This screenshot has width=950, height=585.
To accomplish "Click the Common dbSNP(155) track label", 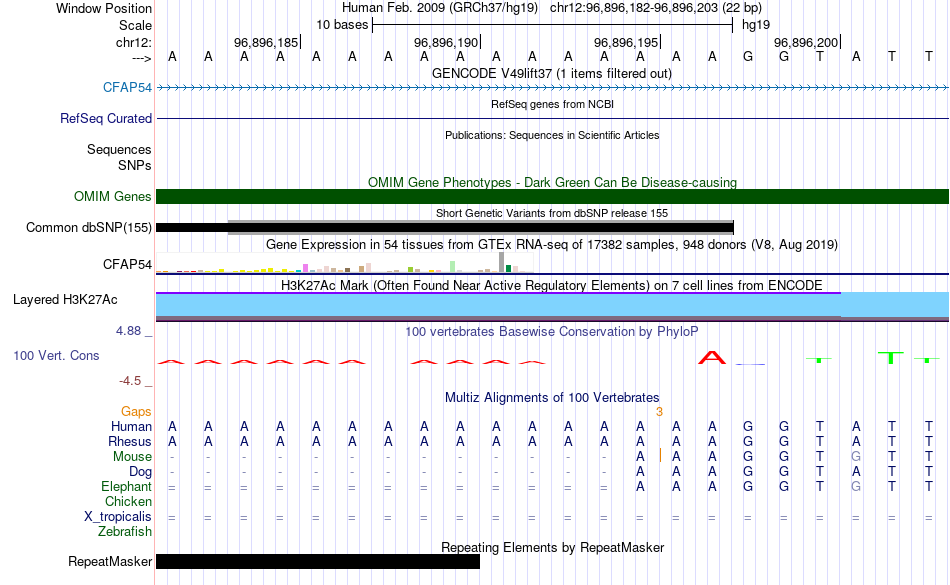I will pos(88,228).
